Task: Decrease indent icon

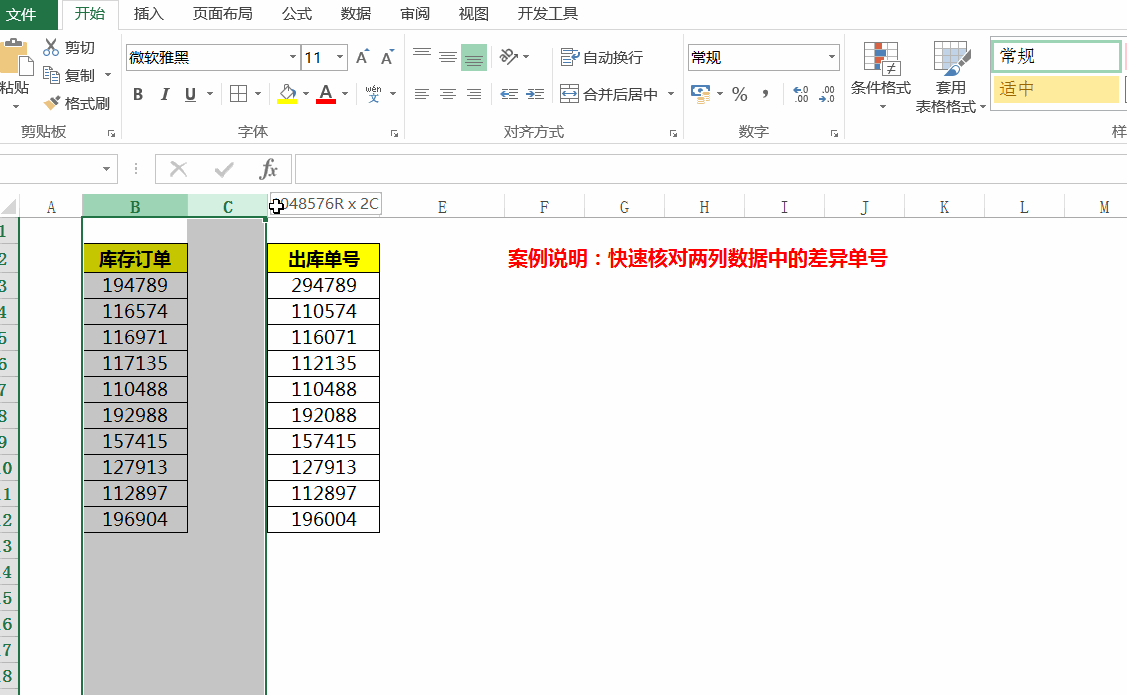Action: click(510, 94)
